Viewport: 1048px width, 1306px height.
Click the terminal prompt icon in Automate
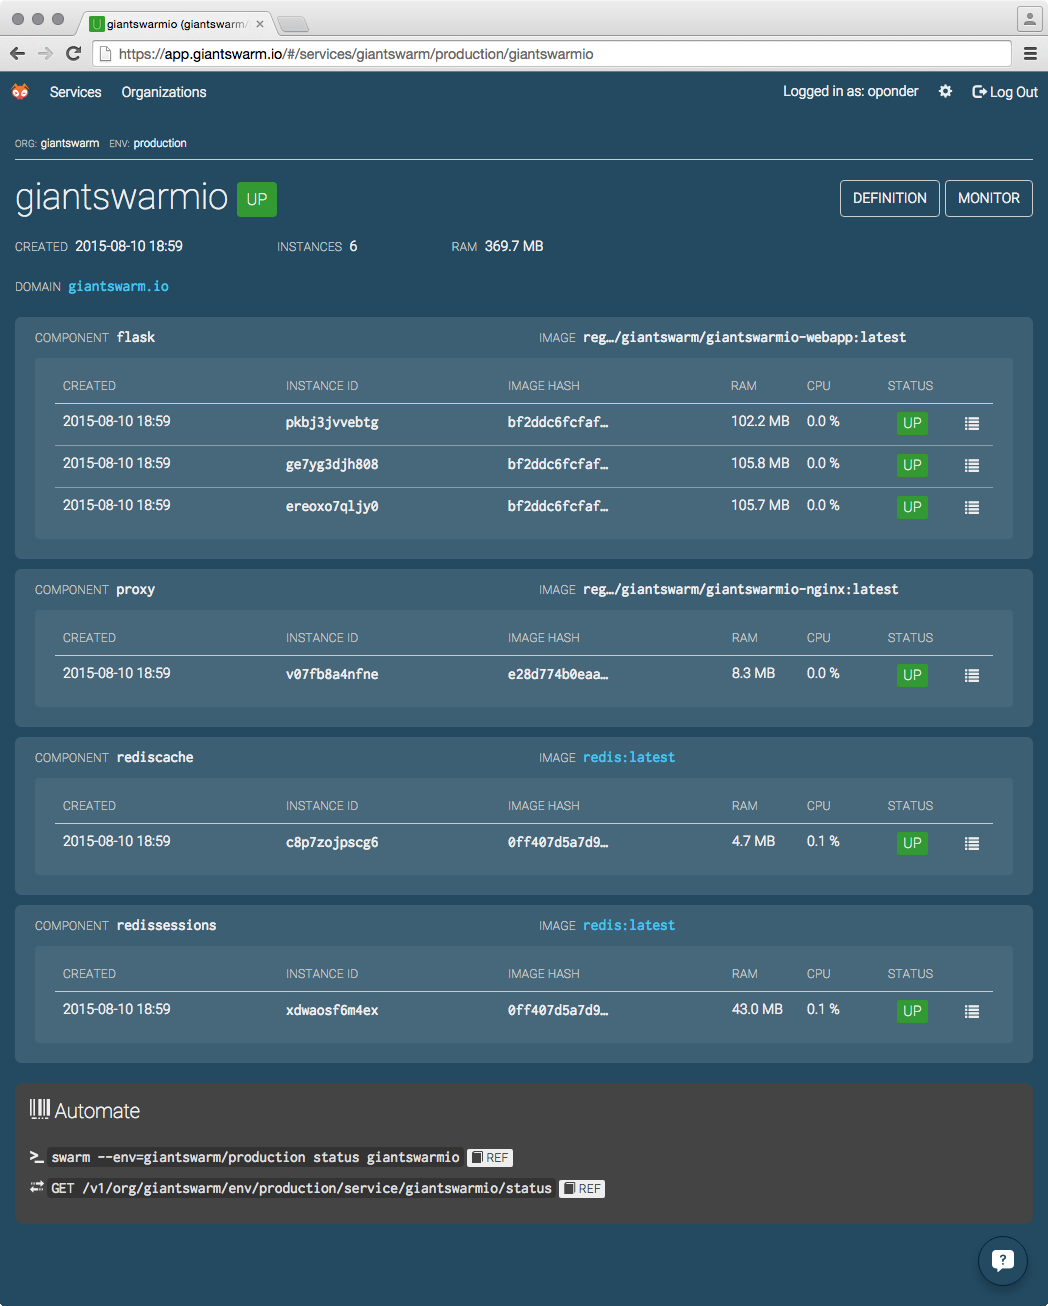coord(37,1157)
